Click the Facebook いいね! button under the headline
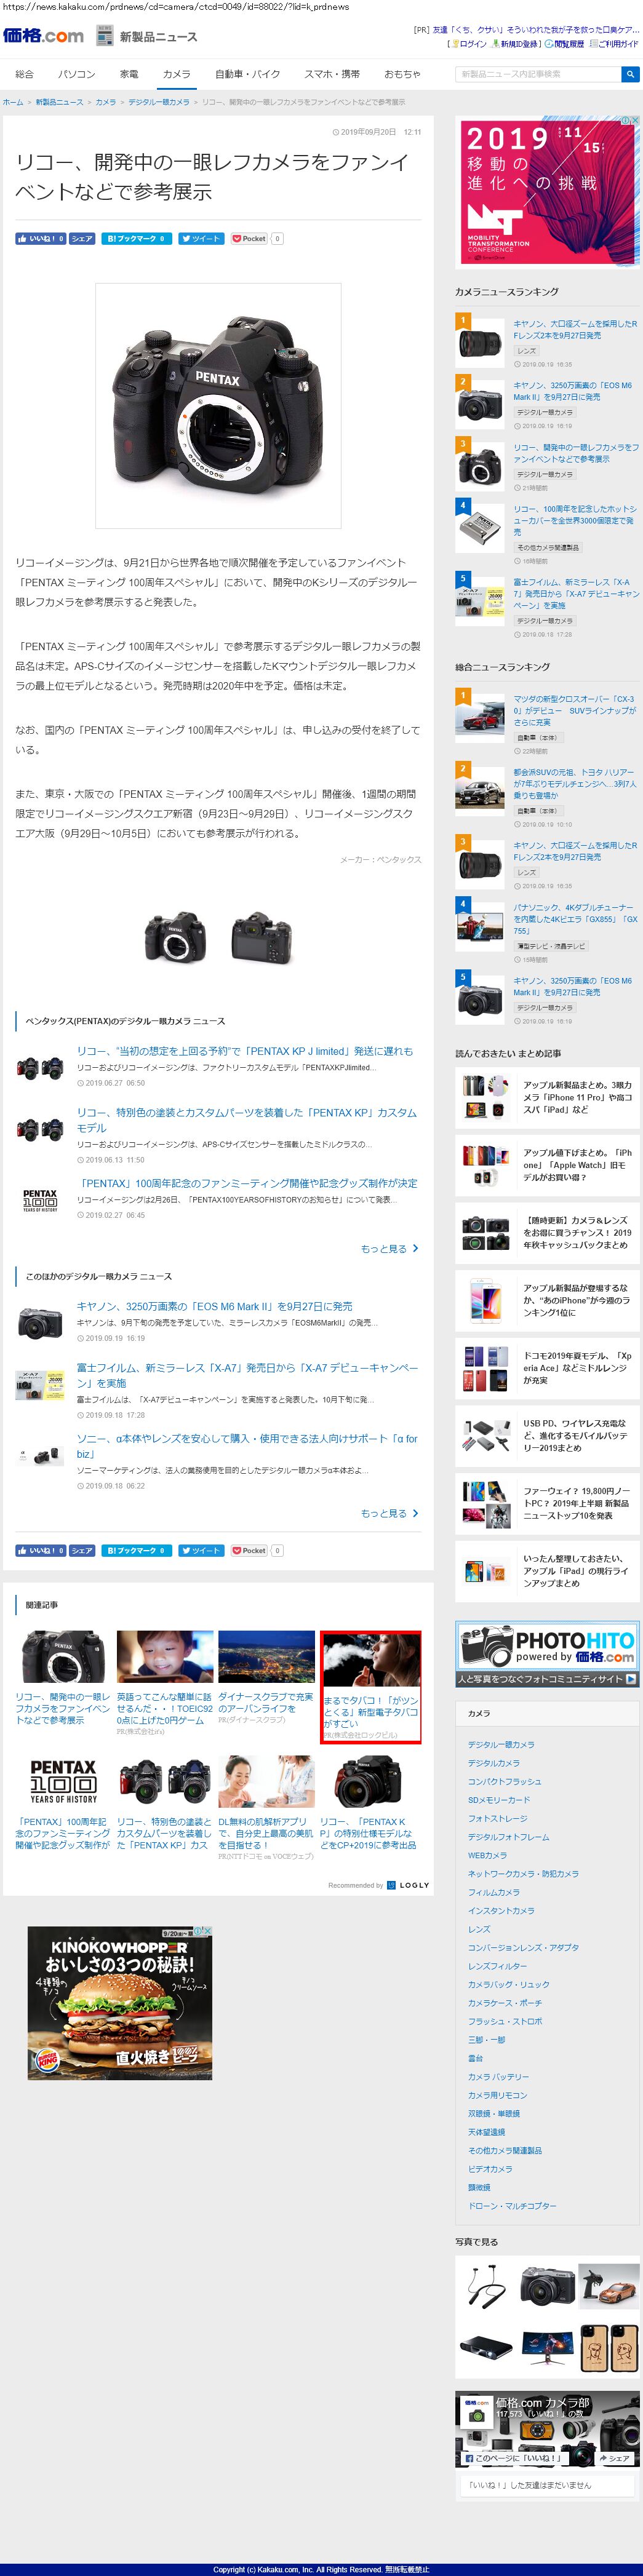Image resolution: width=643 pixels, height=2576 pixels. coord(40,239)
